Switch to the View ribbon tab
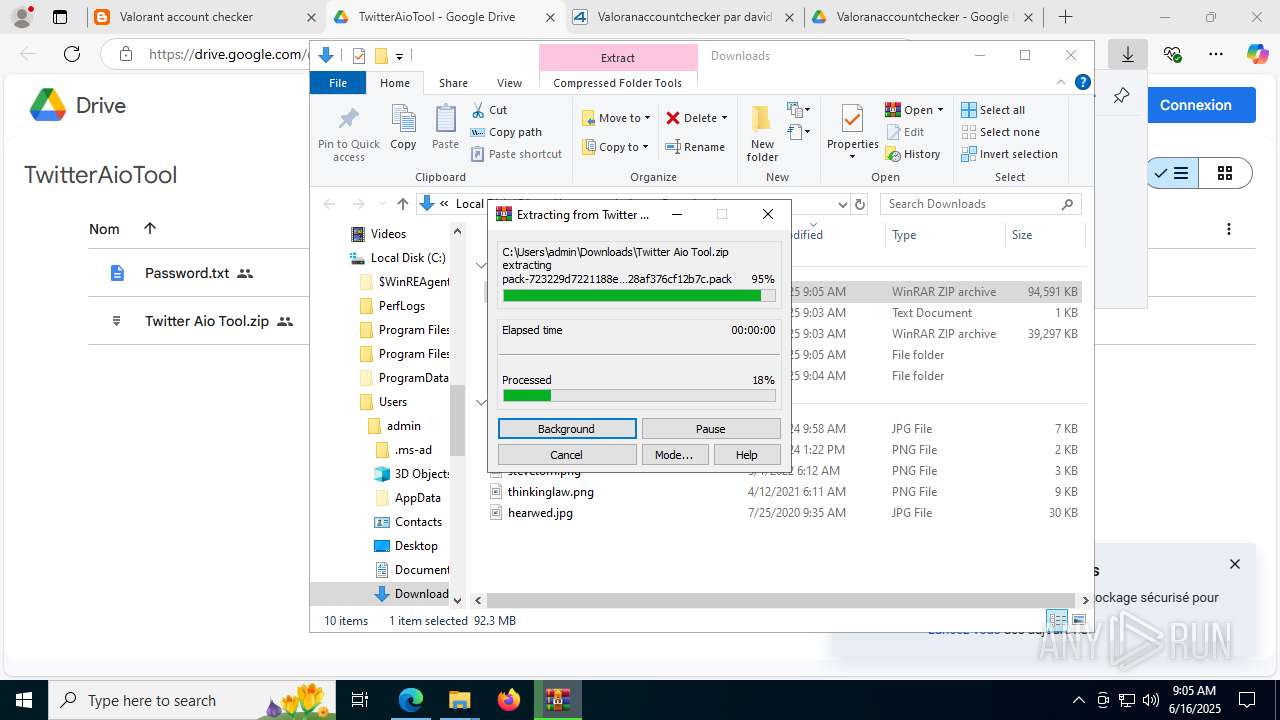The width and height of the screenshot is (1280, 720). (509, 83)
